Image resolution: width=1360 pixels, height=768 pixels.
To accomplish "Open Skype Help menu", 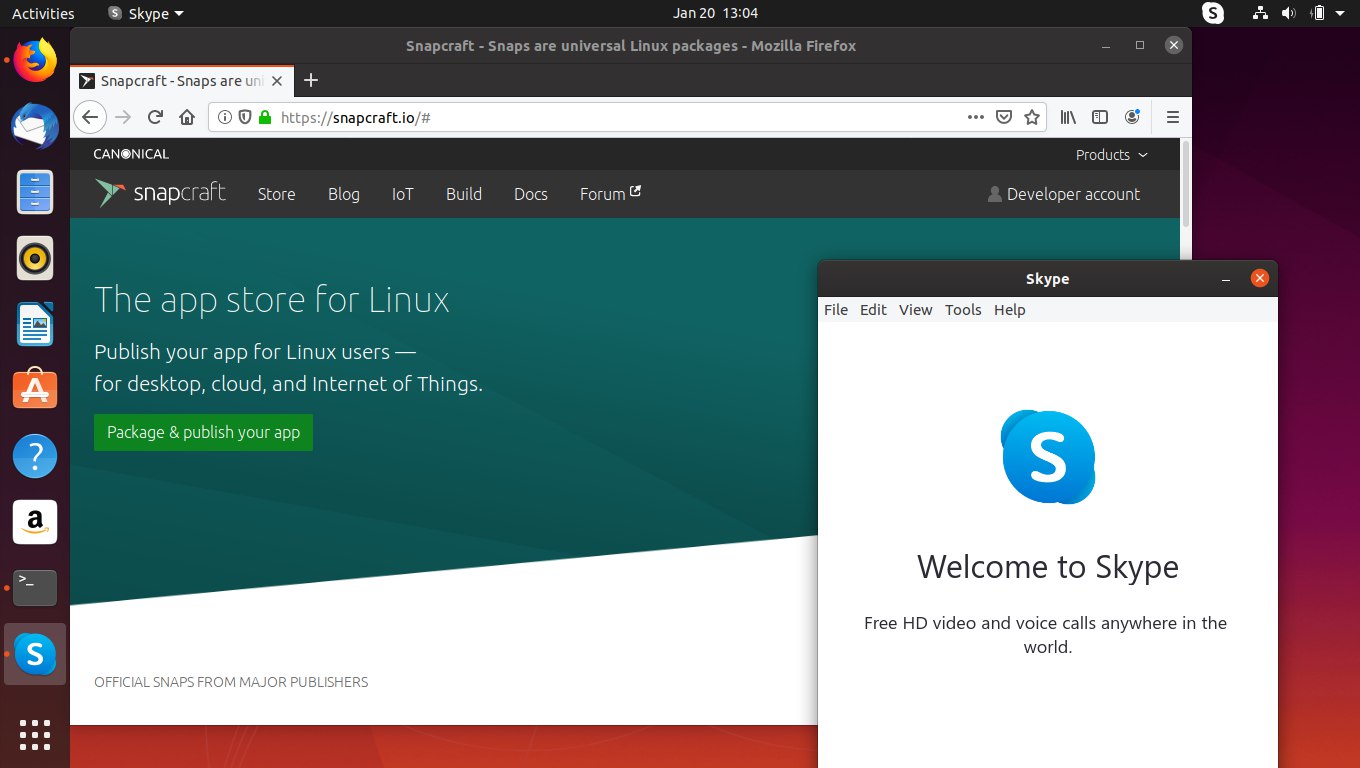I will [1010, 310].
